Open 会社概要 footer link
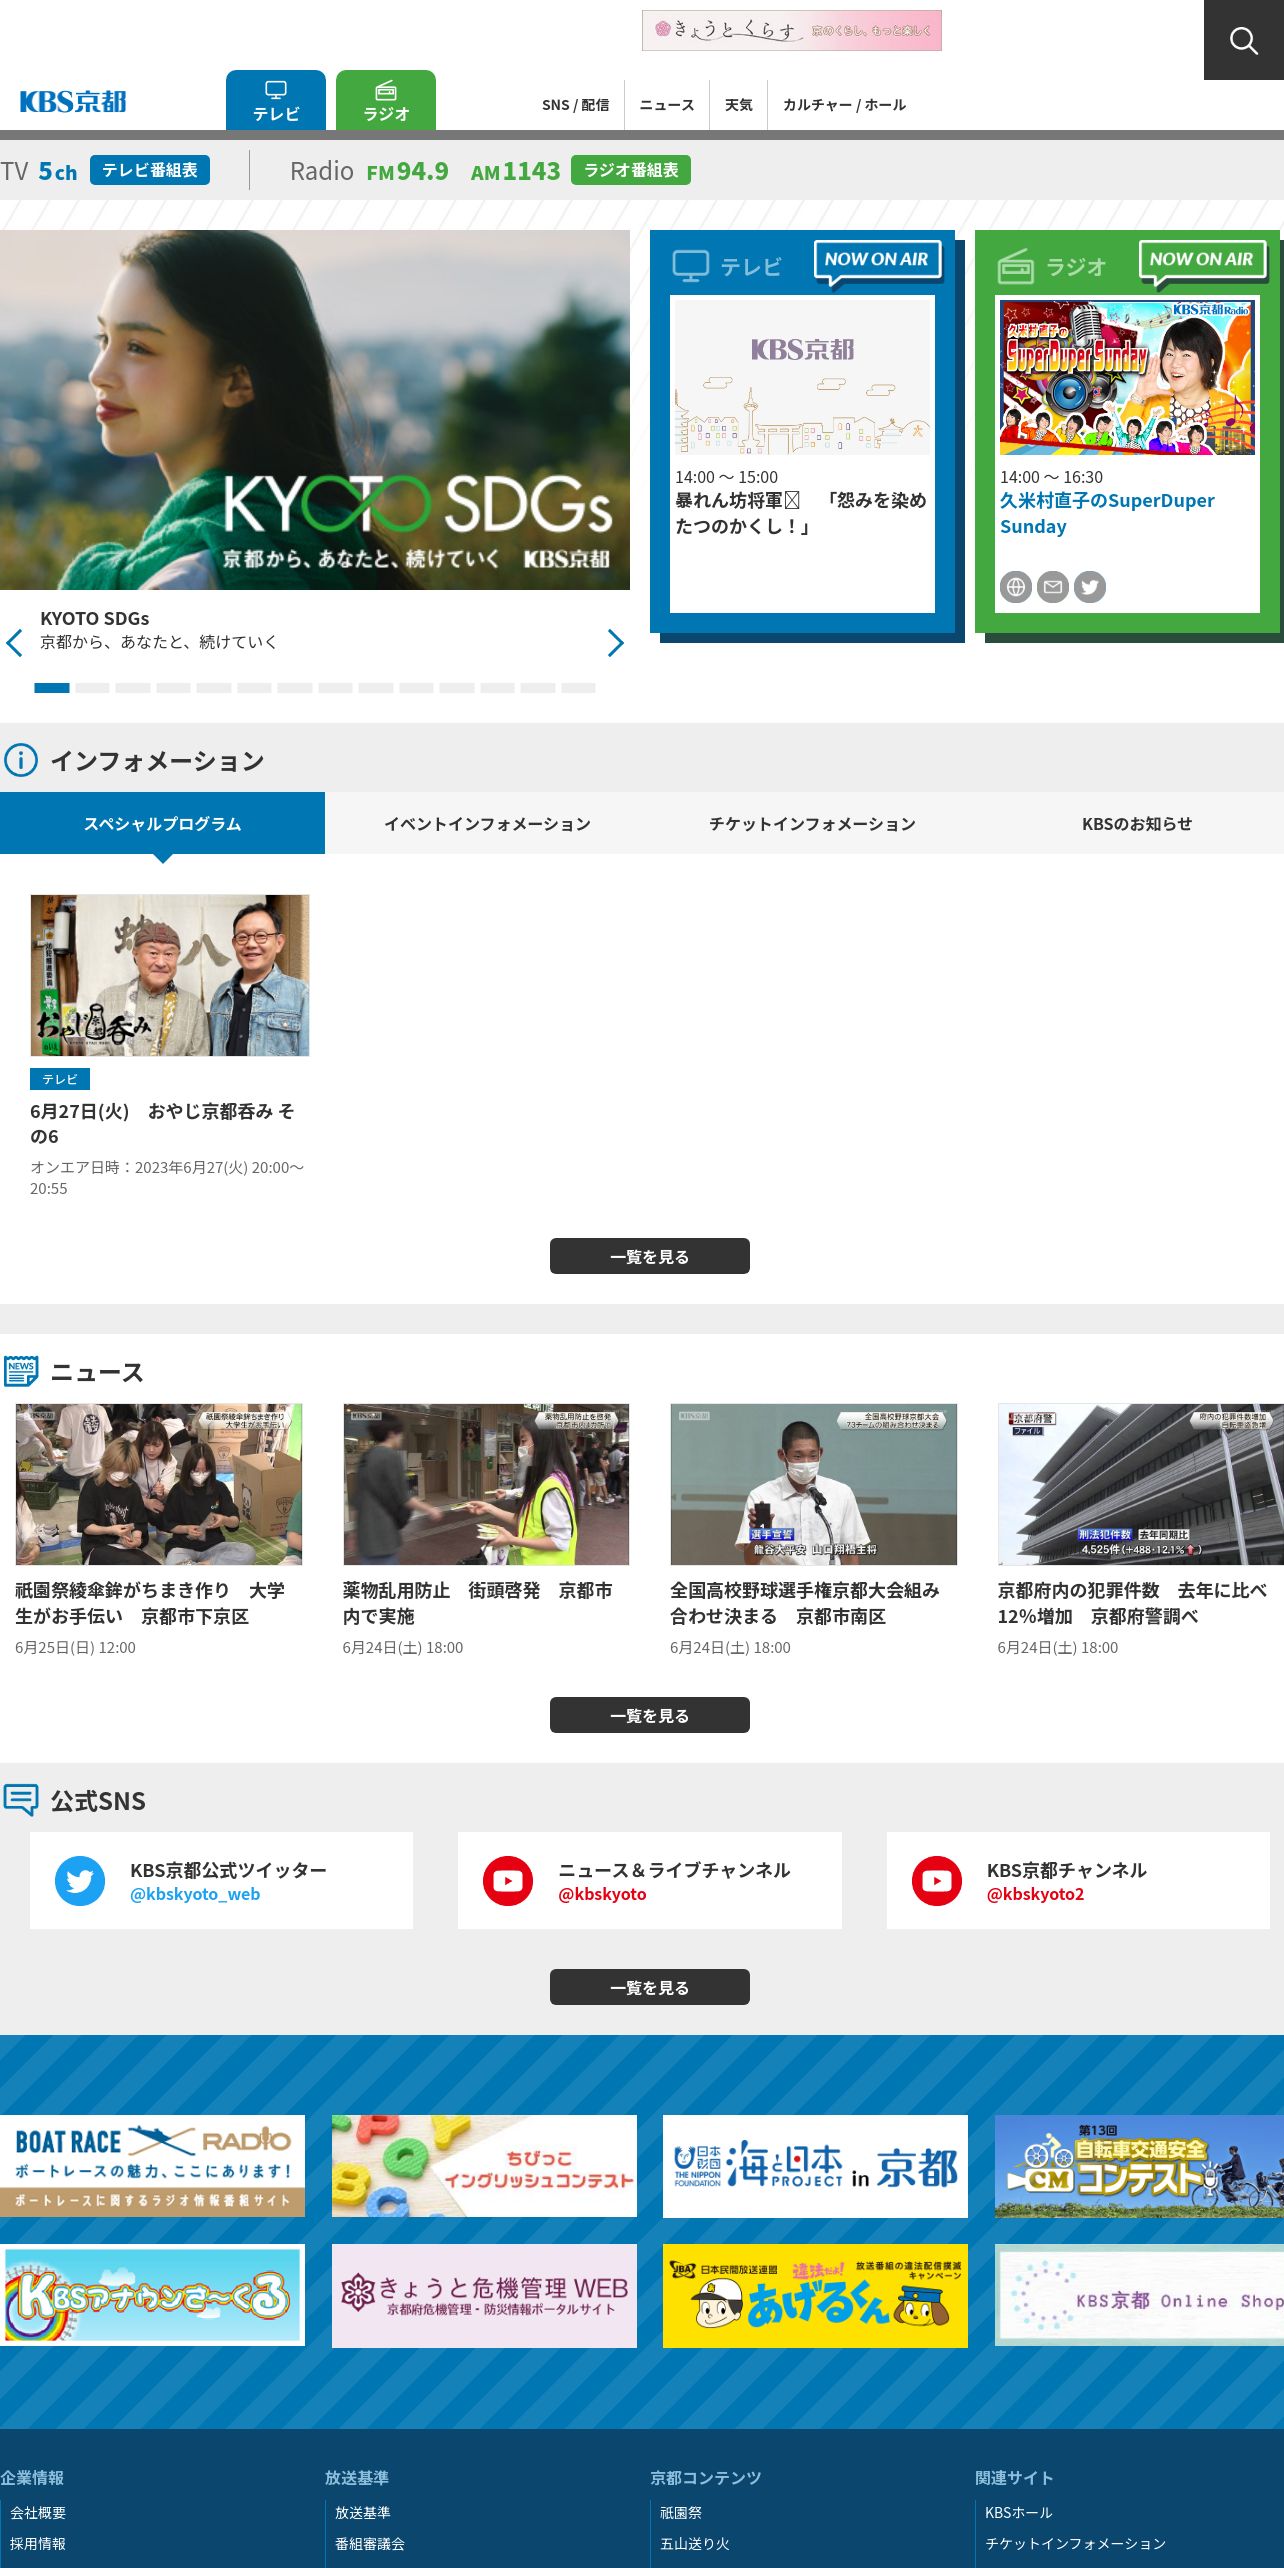Screen dimensions: 1284x2568 pos(38,2512)
